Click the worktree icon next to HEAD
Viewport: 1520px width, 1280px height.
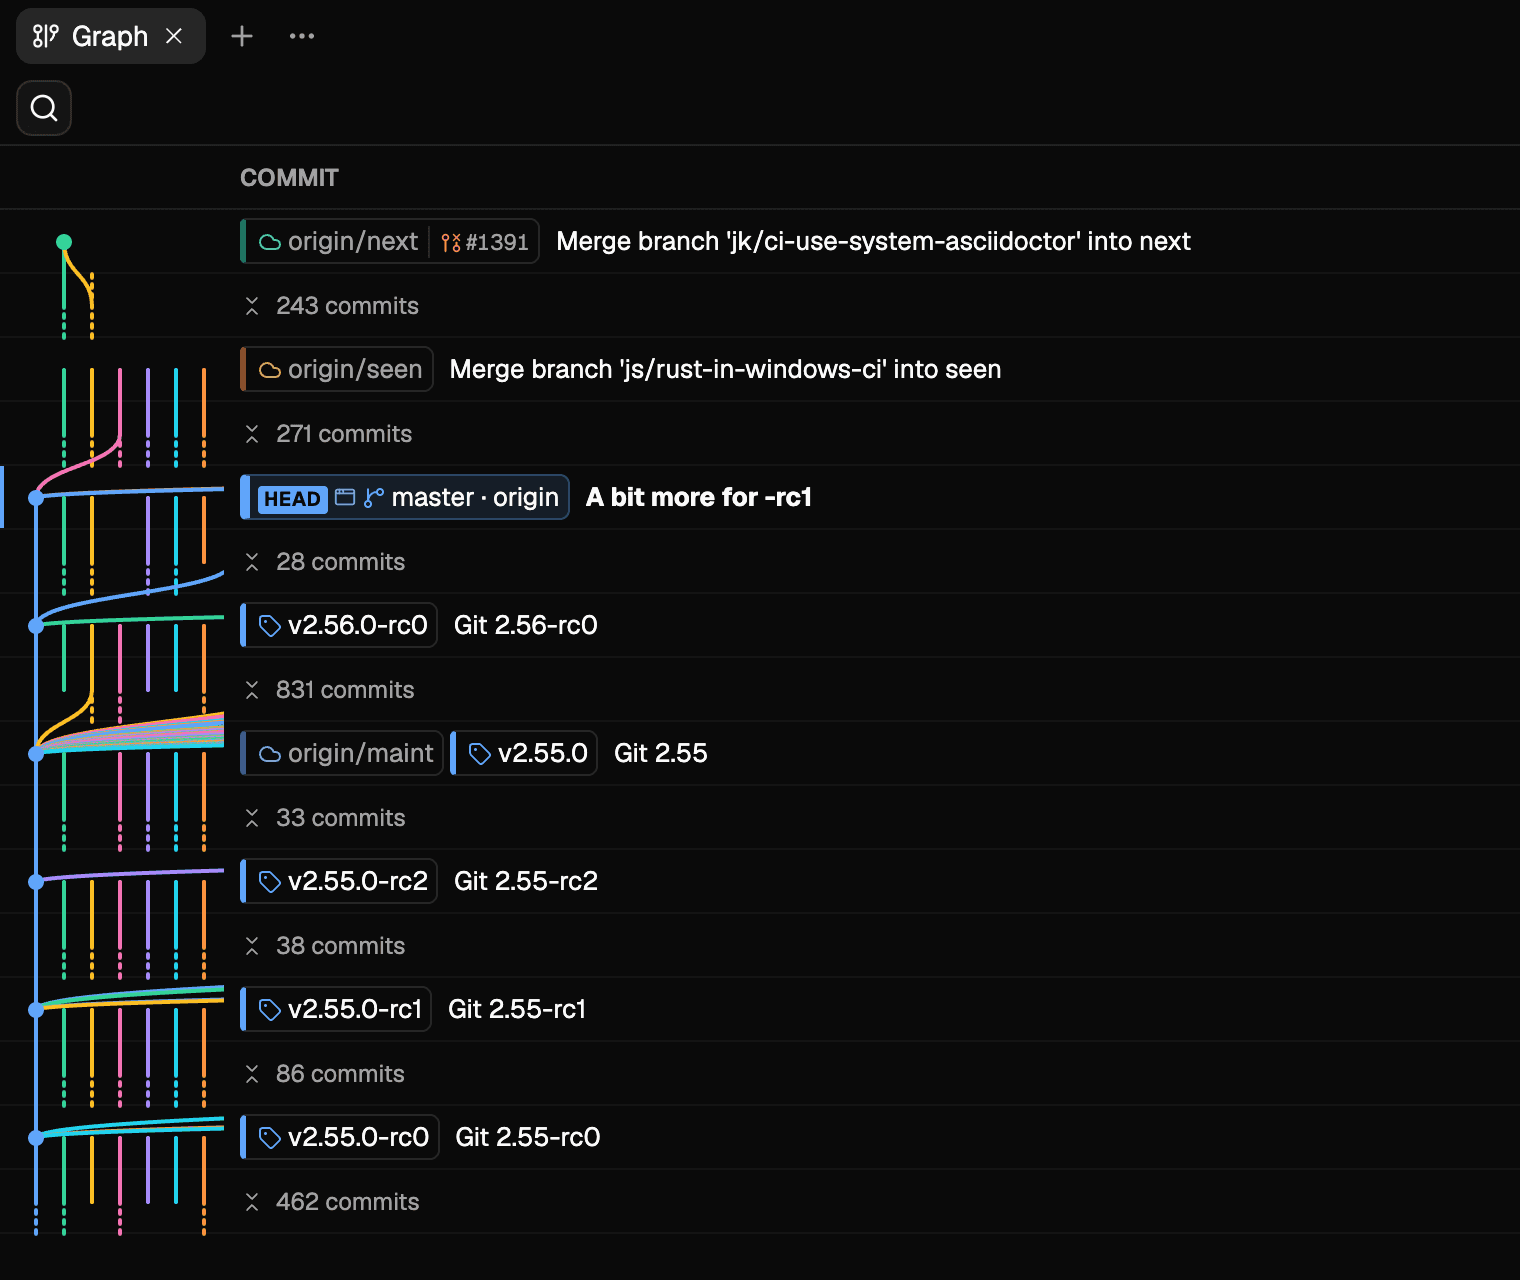(x=345, y=498)
